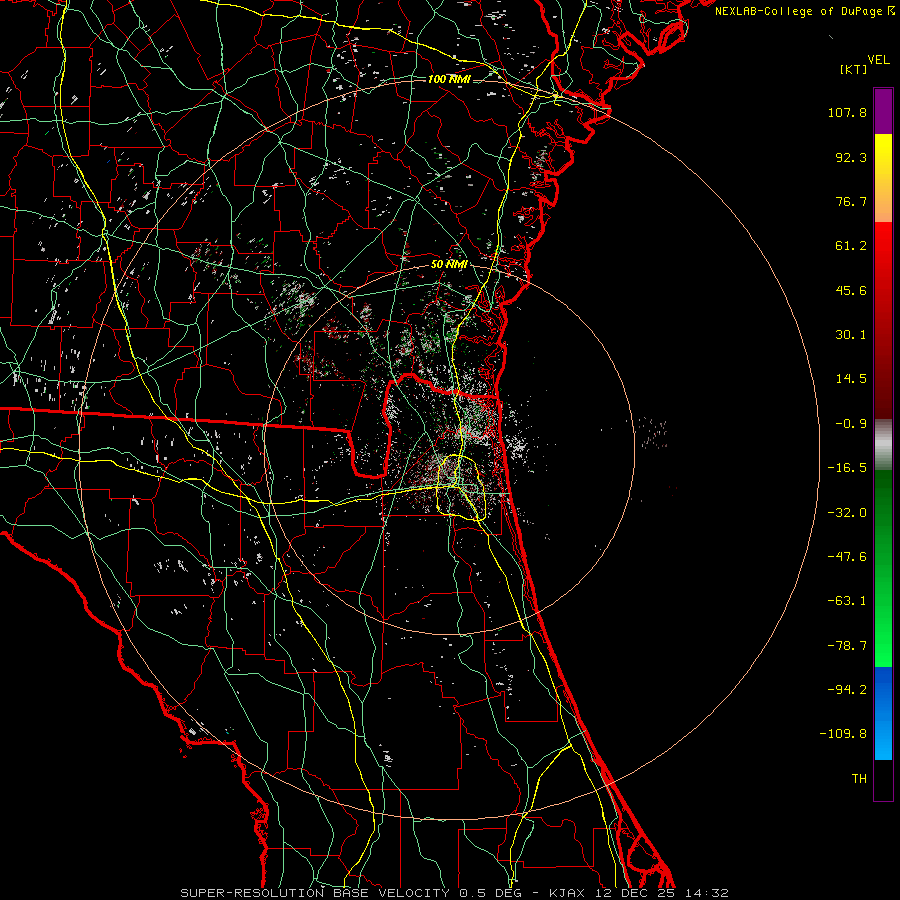Viewport: 900px width, 900px height.
Task: Select the -109.8 scale value
Action: pos(843,734)
